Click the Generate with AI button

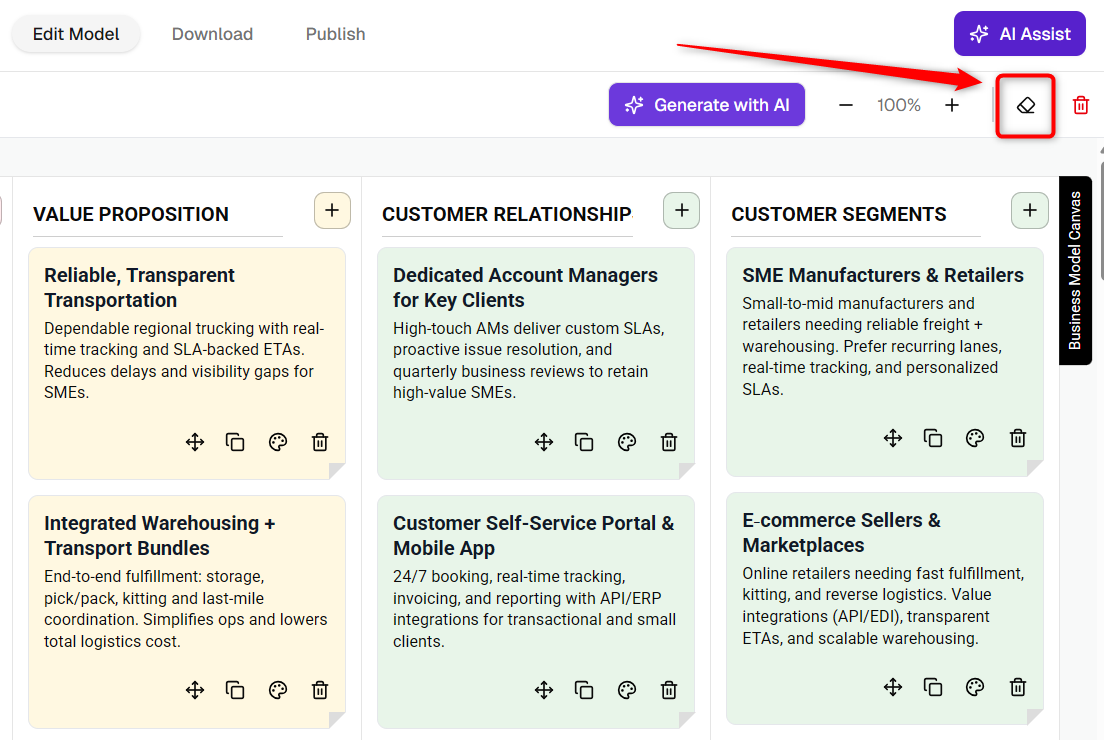[x=707, y=105]
